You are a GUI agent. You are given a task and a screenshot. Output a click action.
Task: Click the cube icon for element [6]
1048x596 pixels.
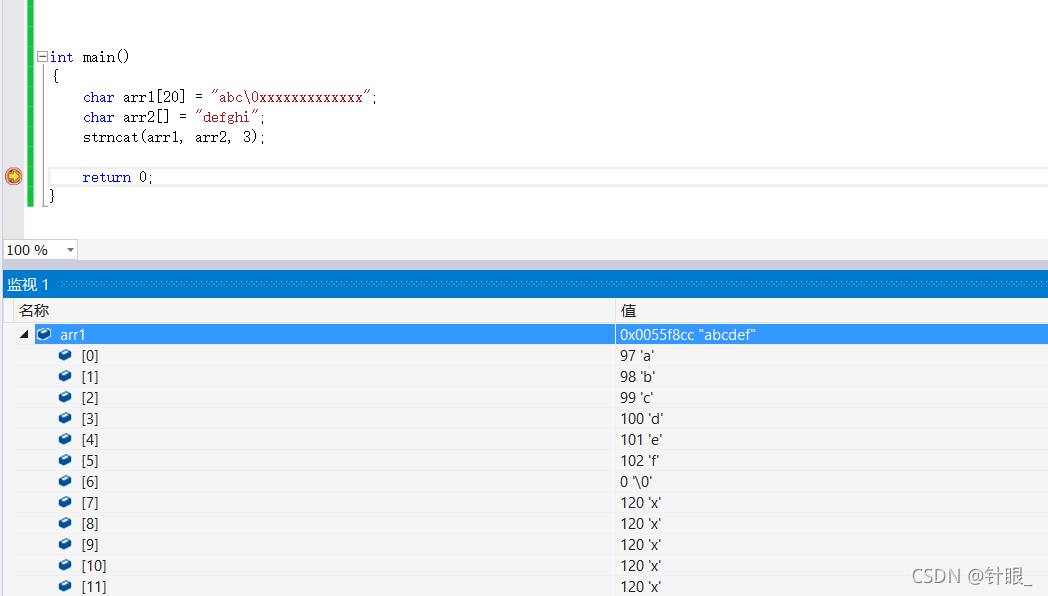[x=65, y=481]
